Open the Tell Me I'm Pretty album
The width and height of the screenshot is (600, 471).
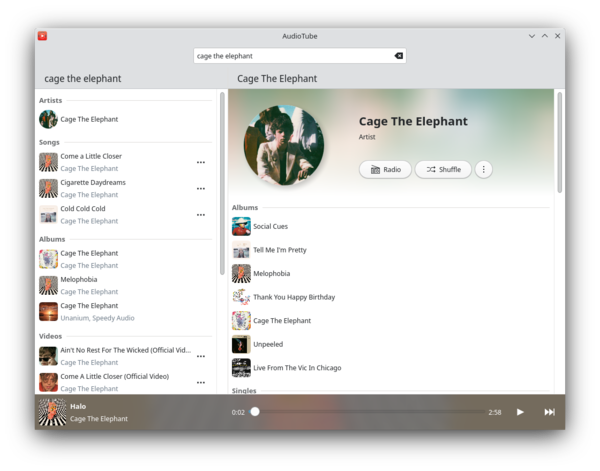coord(390,250)
